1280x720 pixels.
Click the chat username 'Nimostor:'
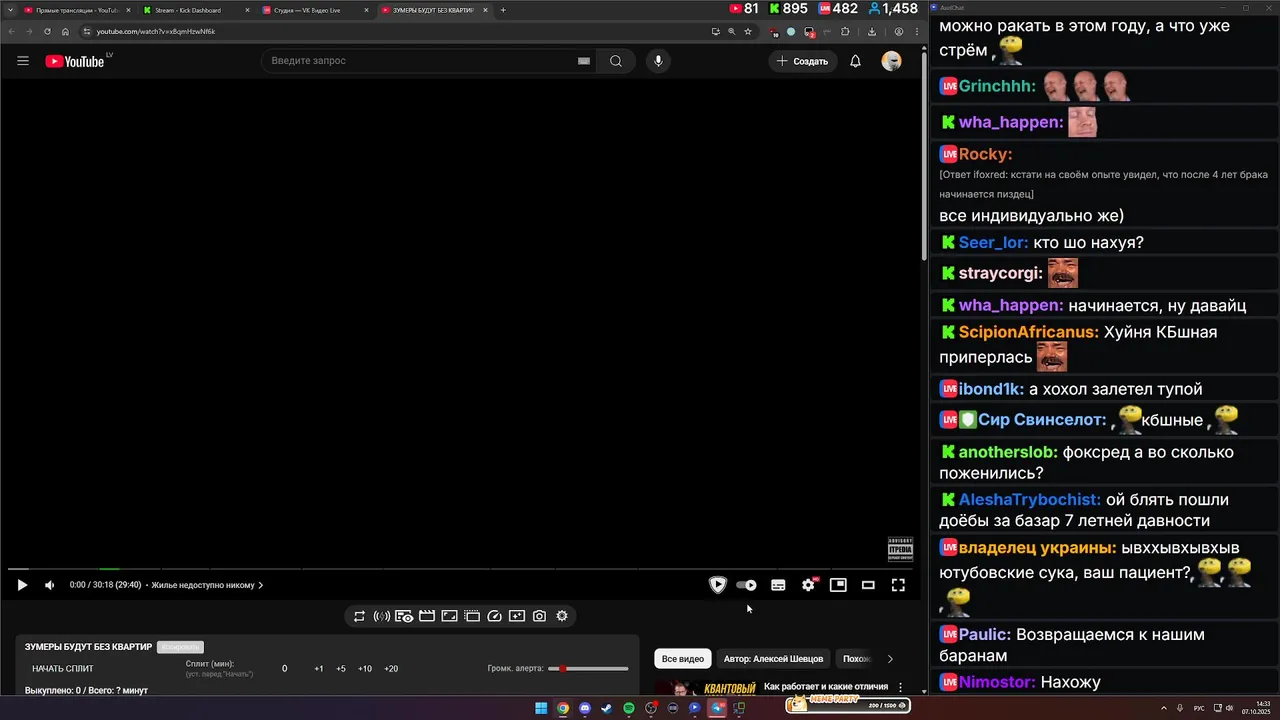point(997,682)
